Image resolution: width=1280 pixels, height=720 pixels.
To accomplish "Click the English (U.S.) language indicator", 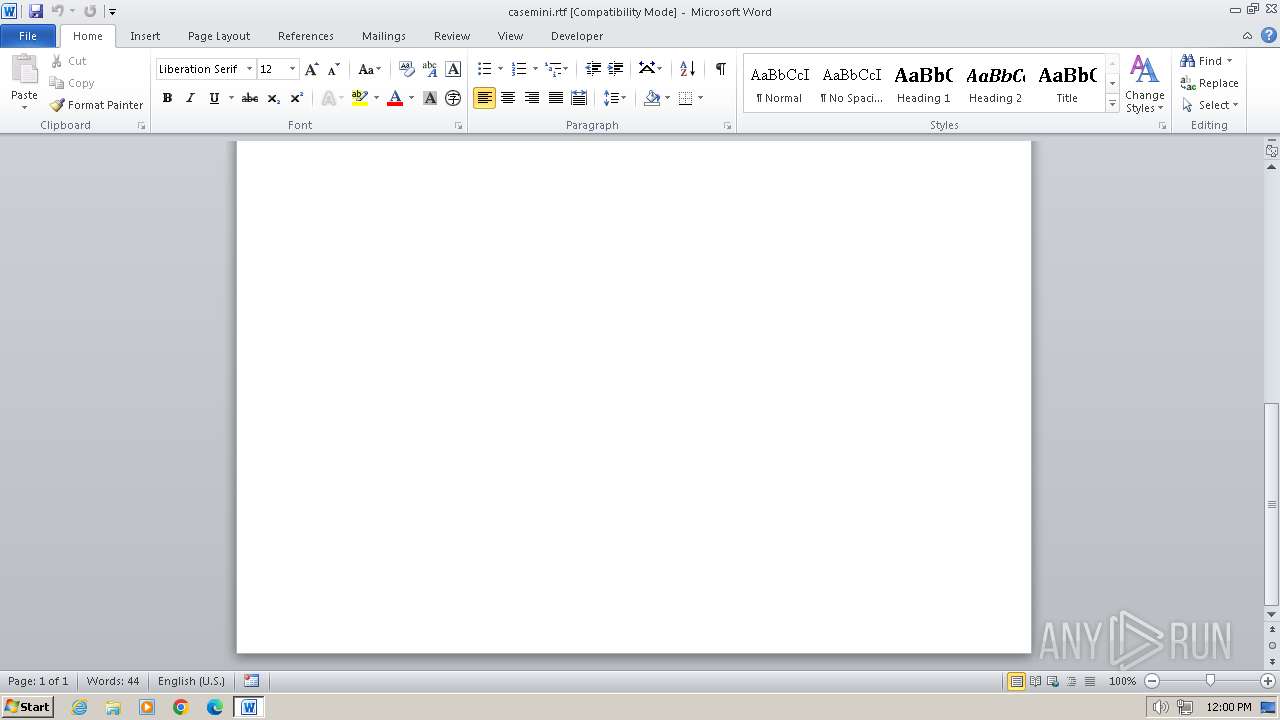I will [x=191, y=681].
